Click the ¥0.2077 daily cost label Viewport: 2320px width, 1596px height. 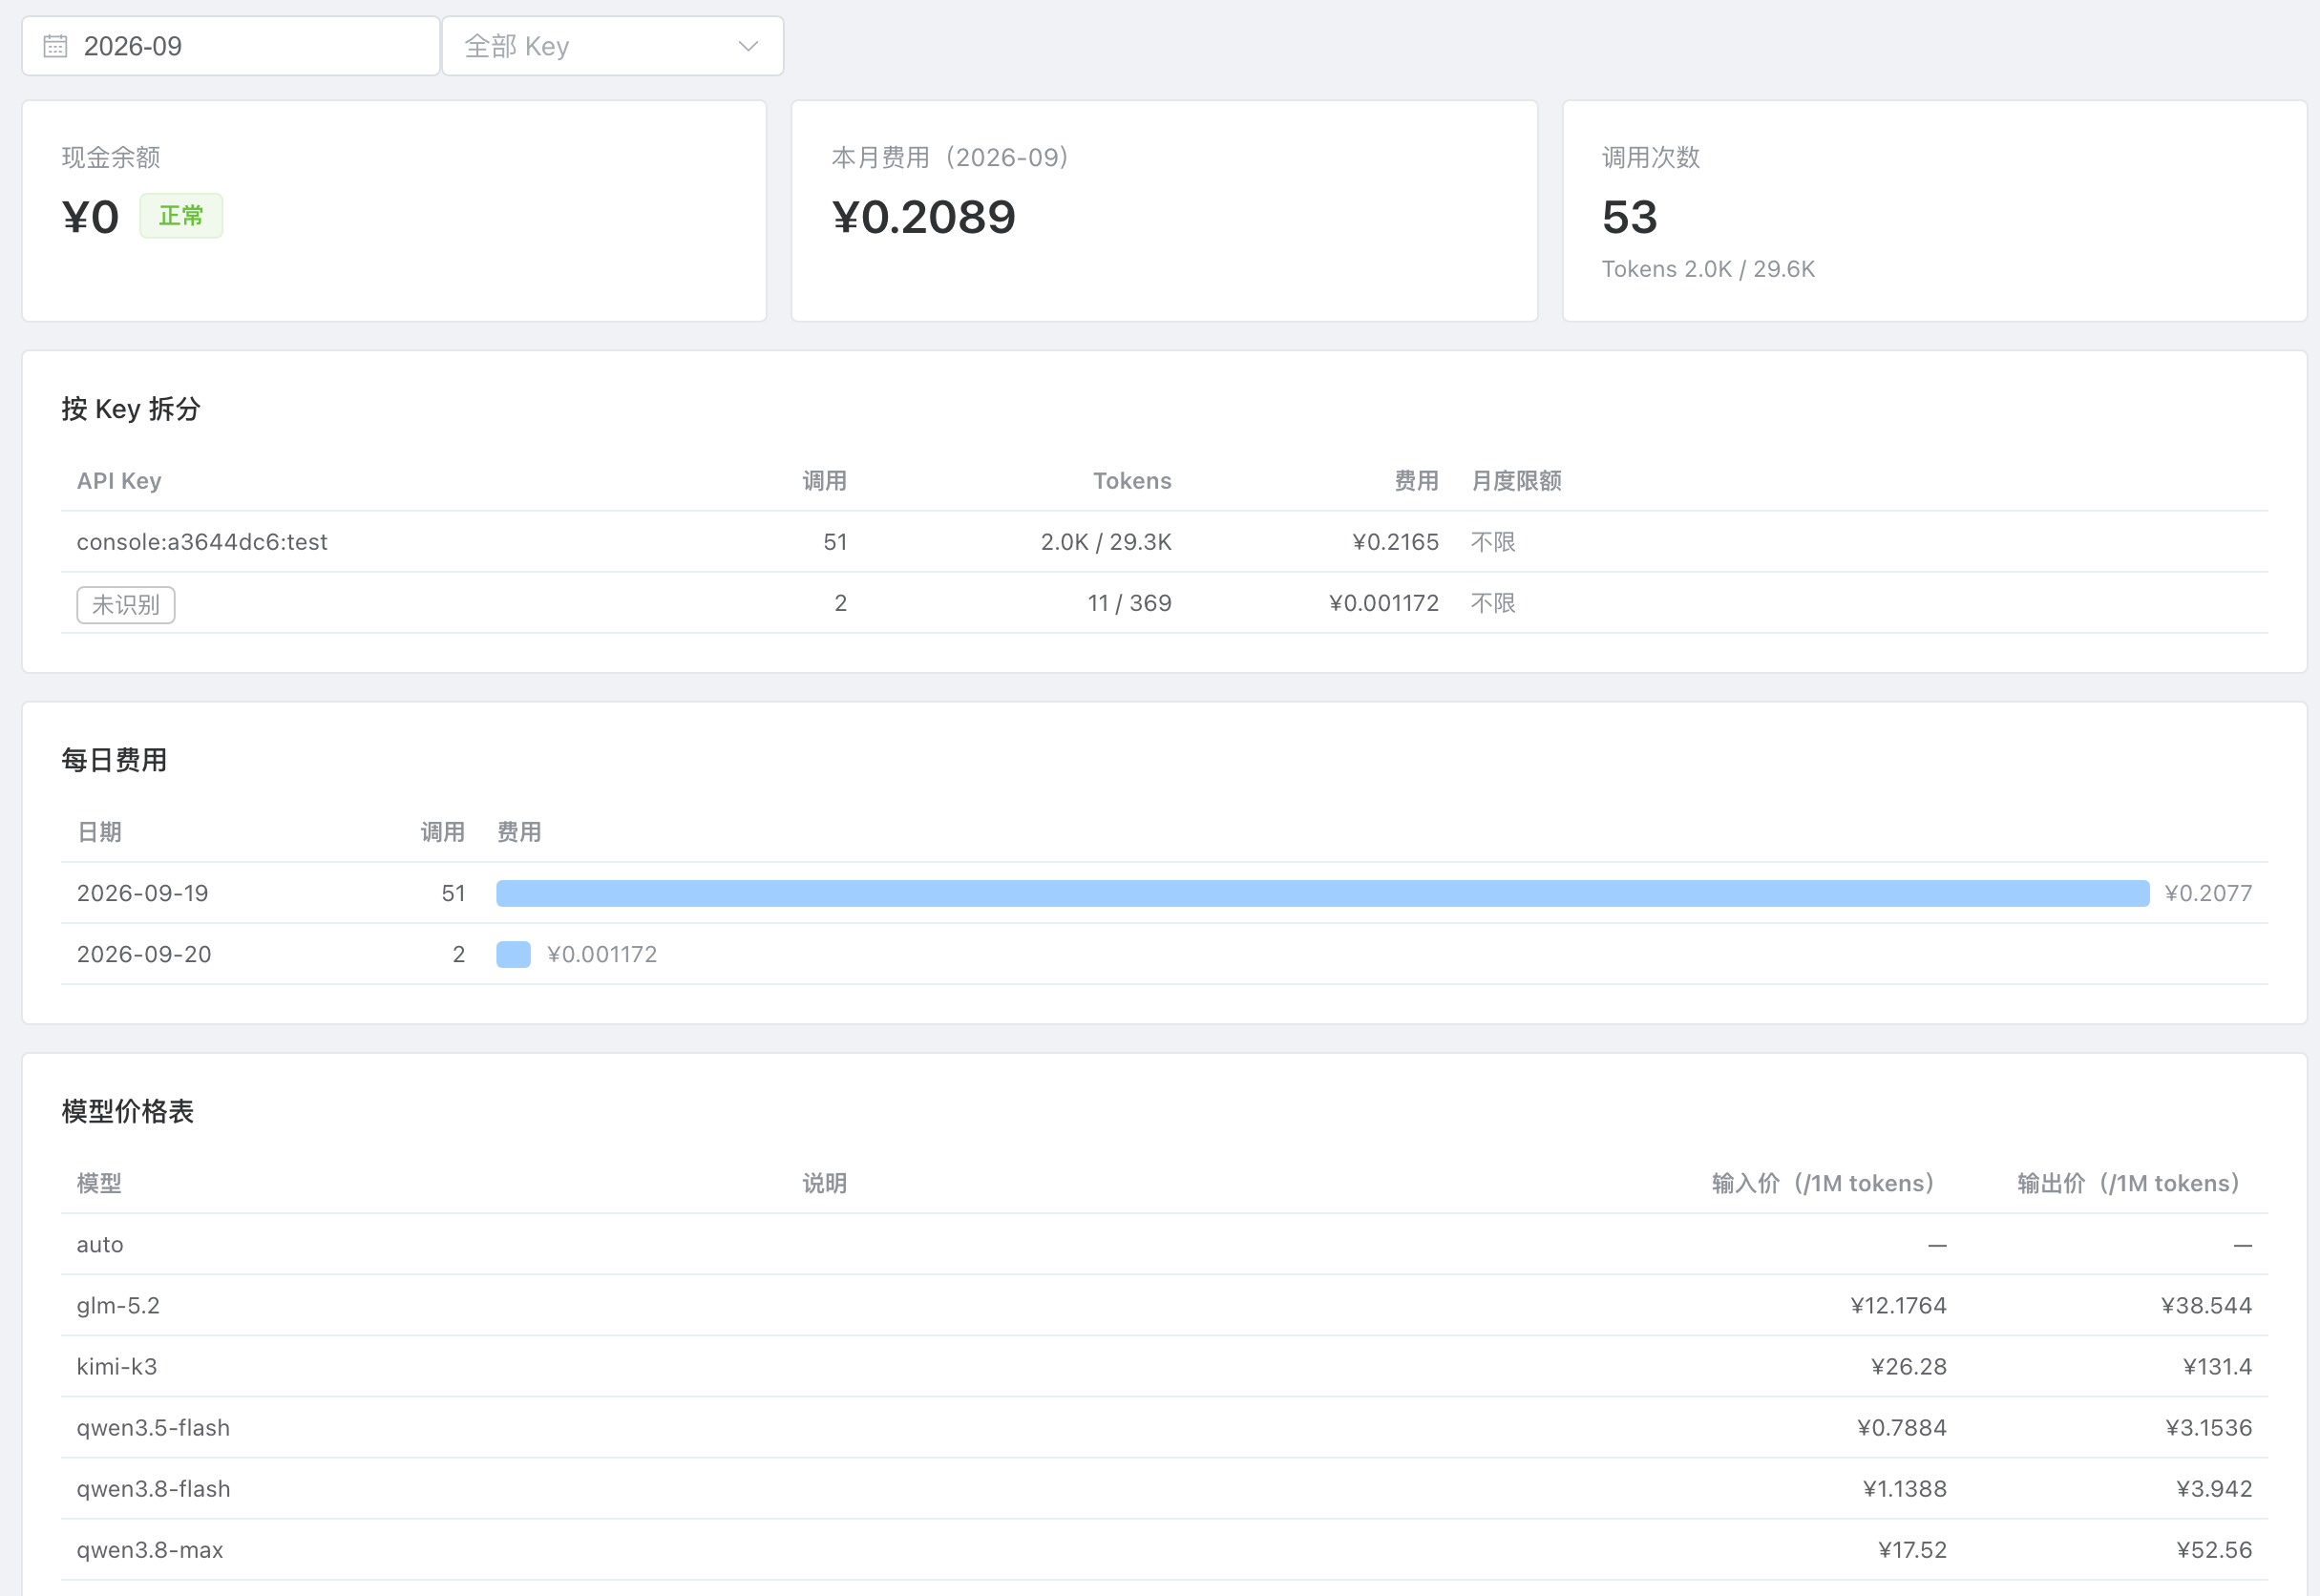coord(2208,893)
